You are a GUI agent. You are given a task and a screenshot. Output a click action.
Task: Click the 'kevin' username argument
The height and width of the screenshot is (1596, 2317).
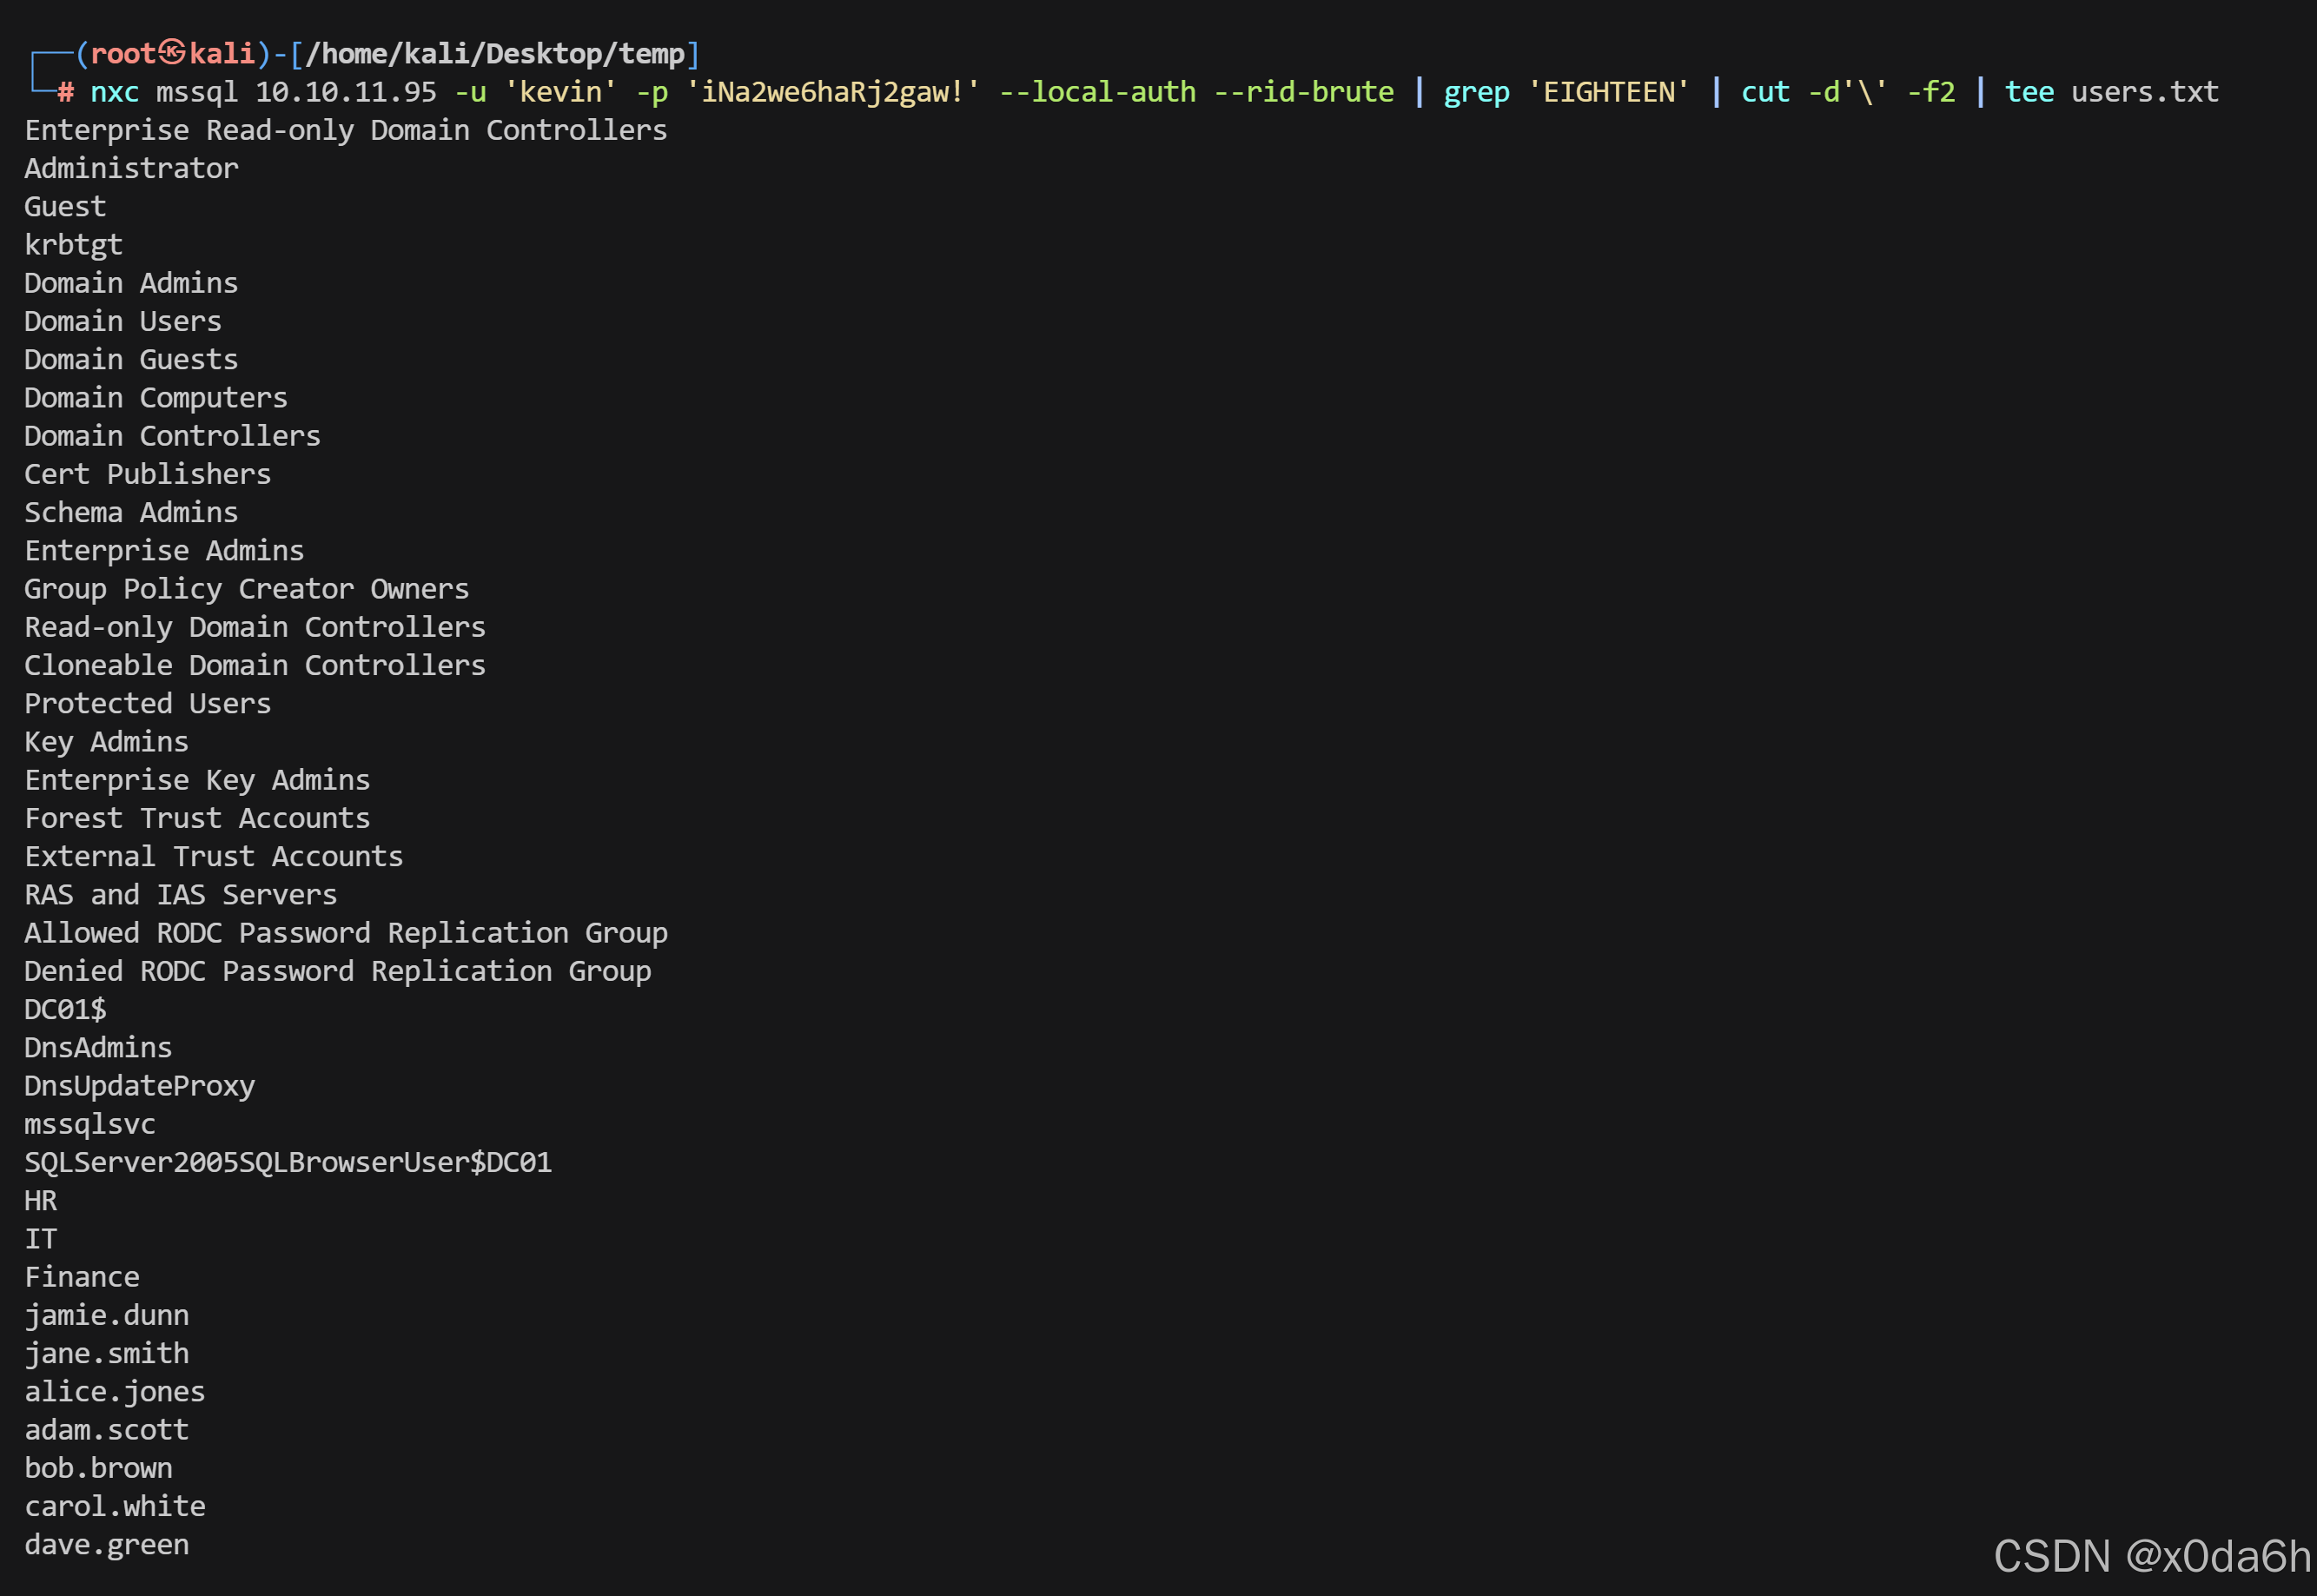[x=560, y=92]
